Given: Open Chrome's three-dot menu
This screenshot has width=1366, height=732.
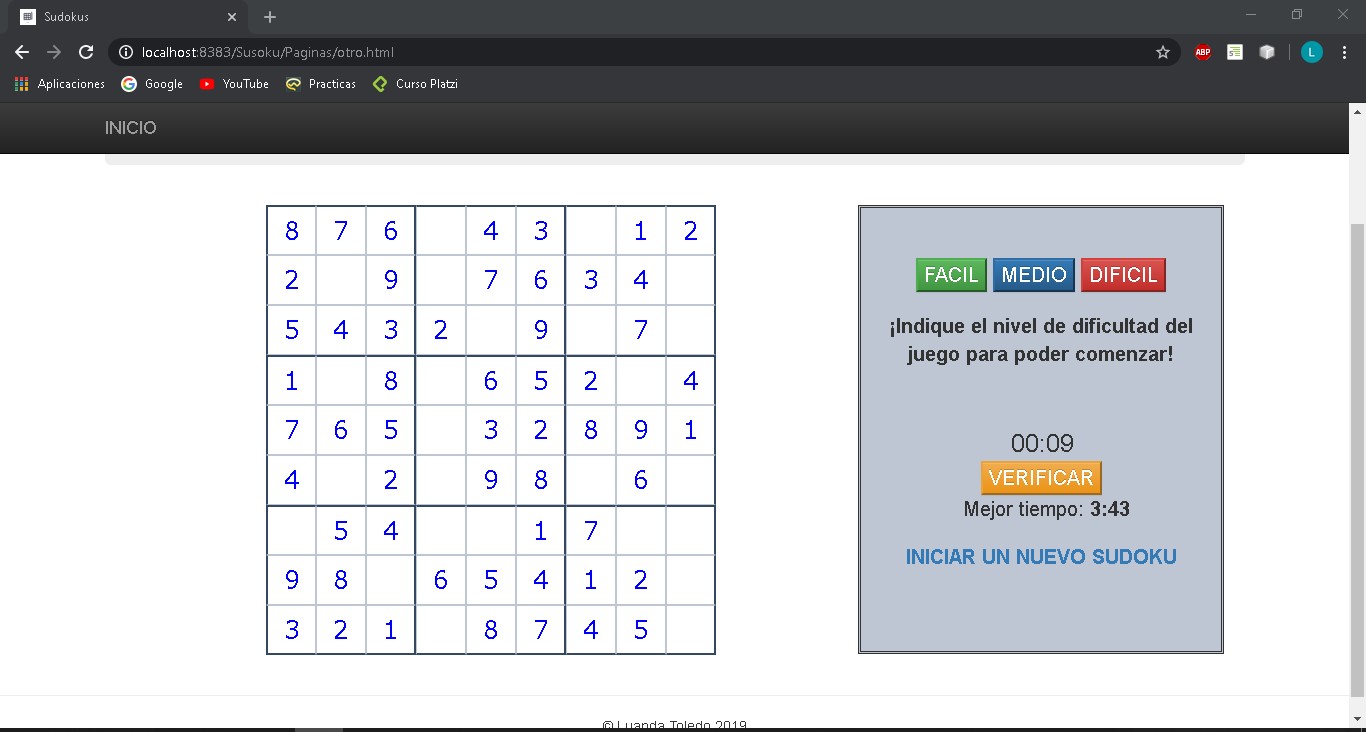Looking at the screenshot, I should pos(1345,52).
